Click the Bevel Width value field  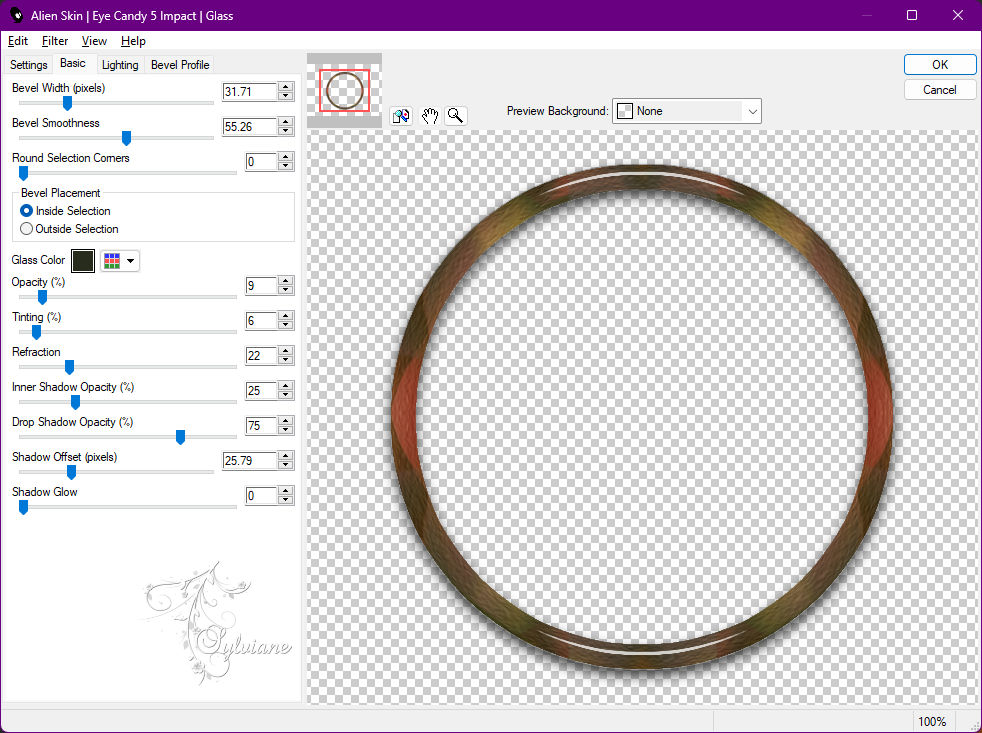click(249, 91)
